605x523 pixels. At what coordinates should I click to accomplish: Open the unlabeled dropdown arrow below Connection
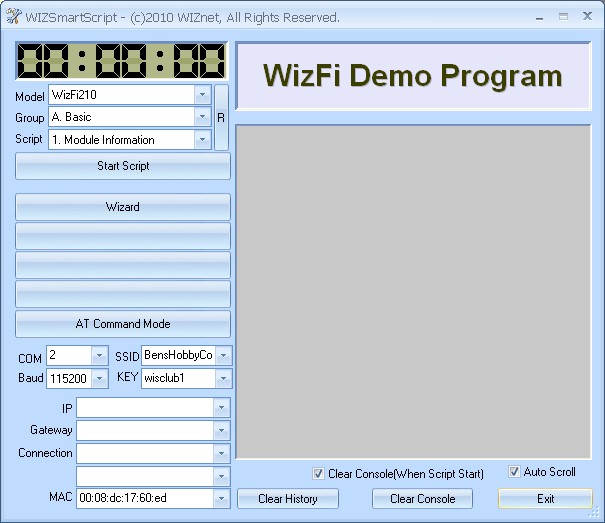[x=221, y=476]
